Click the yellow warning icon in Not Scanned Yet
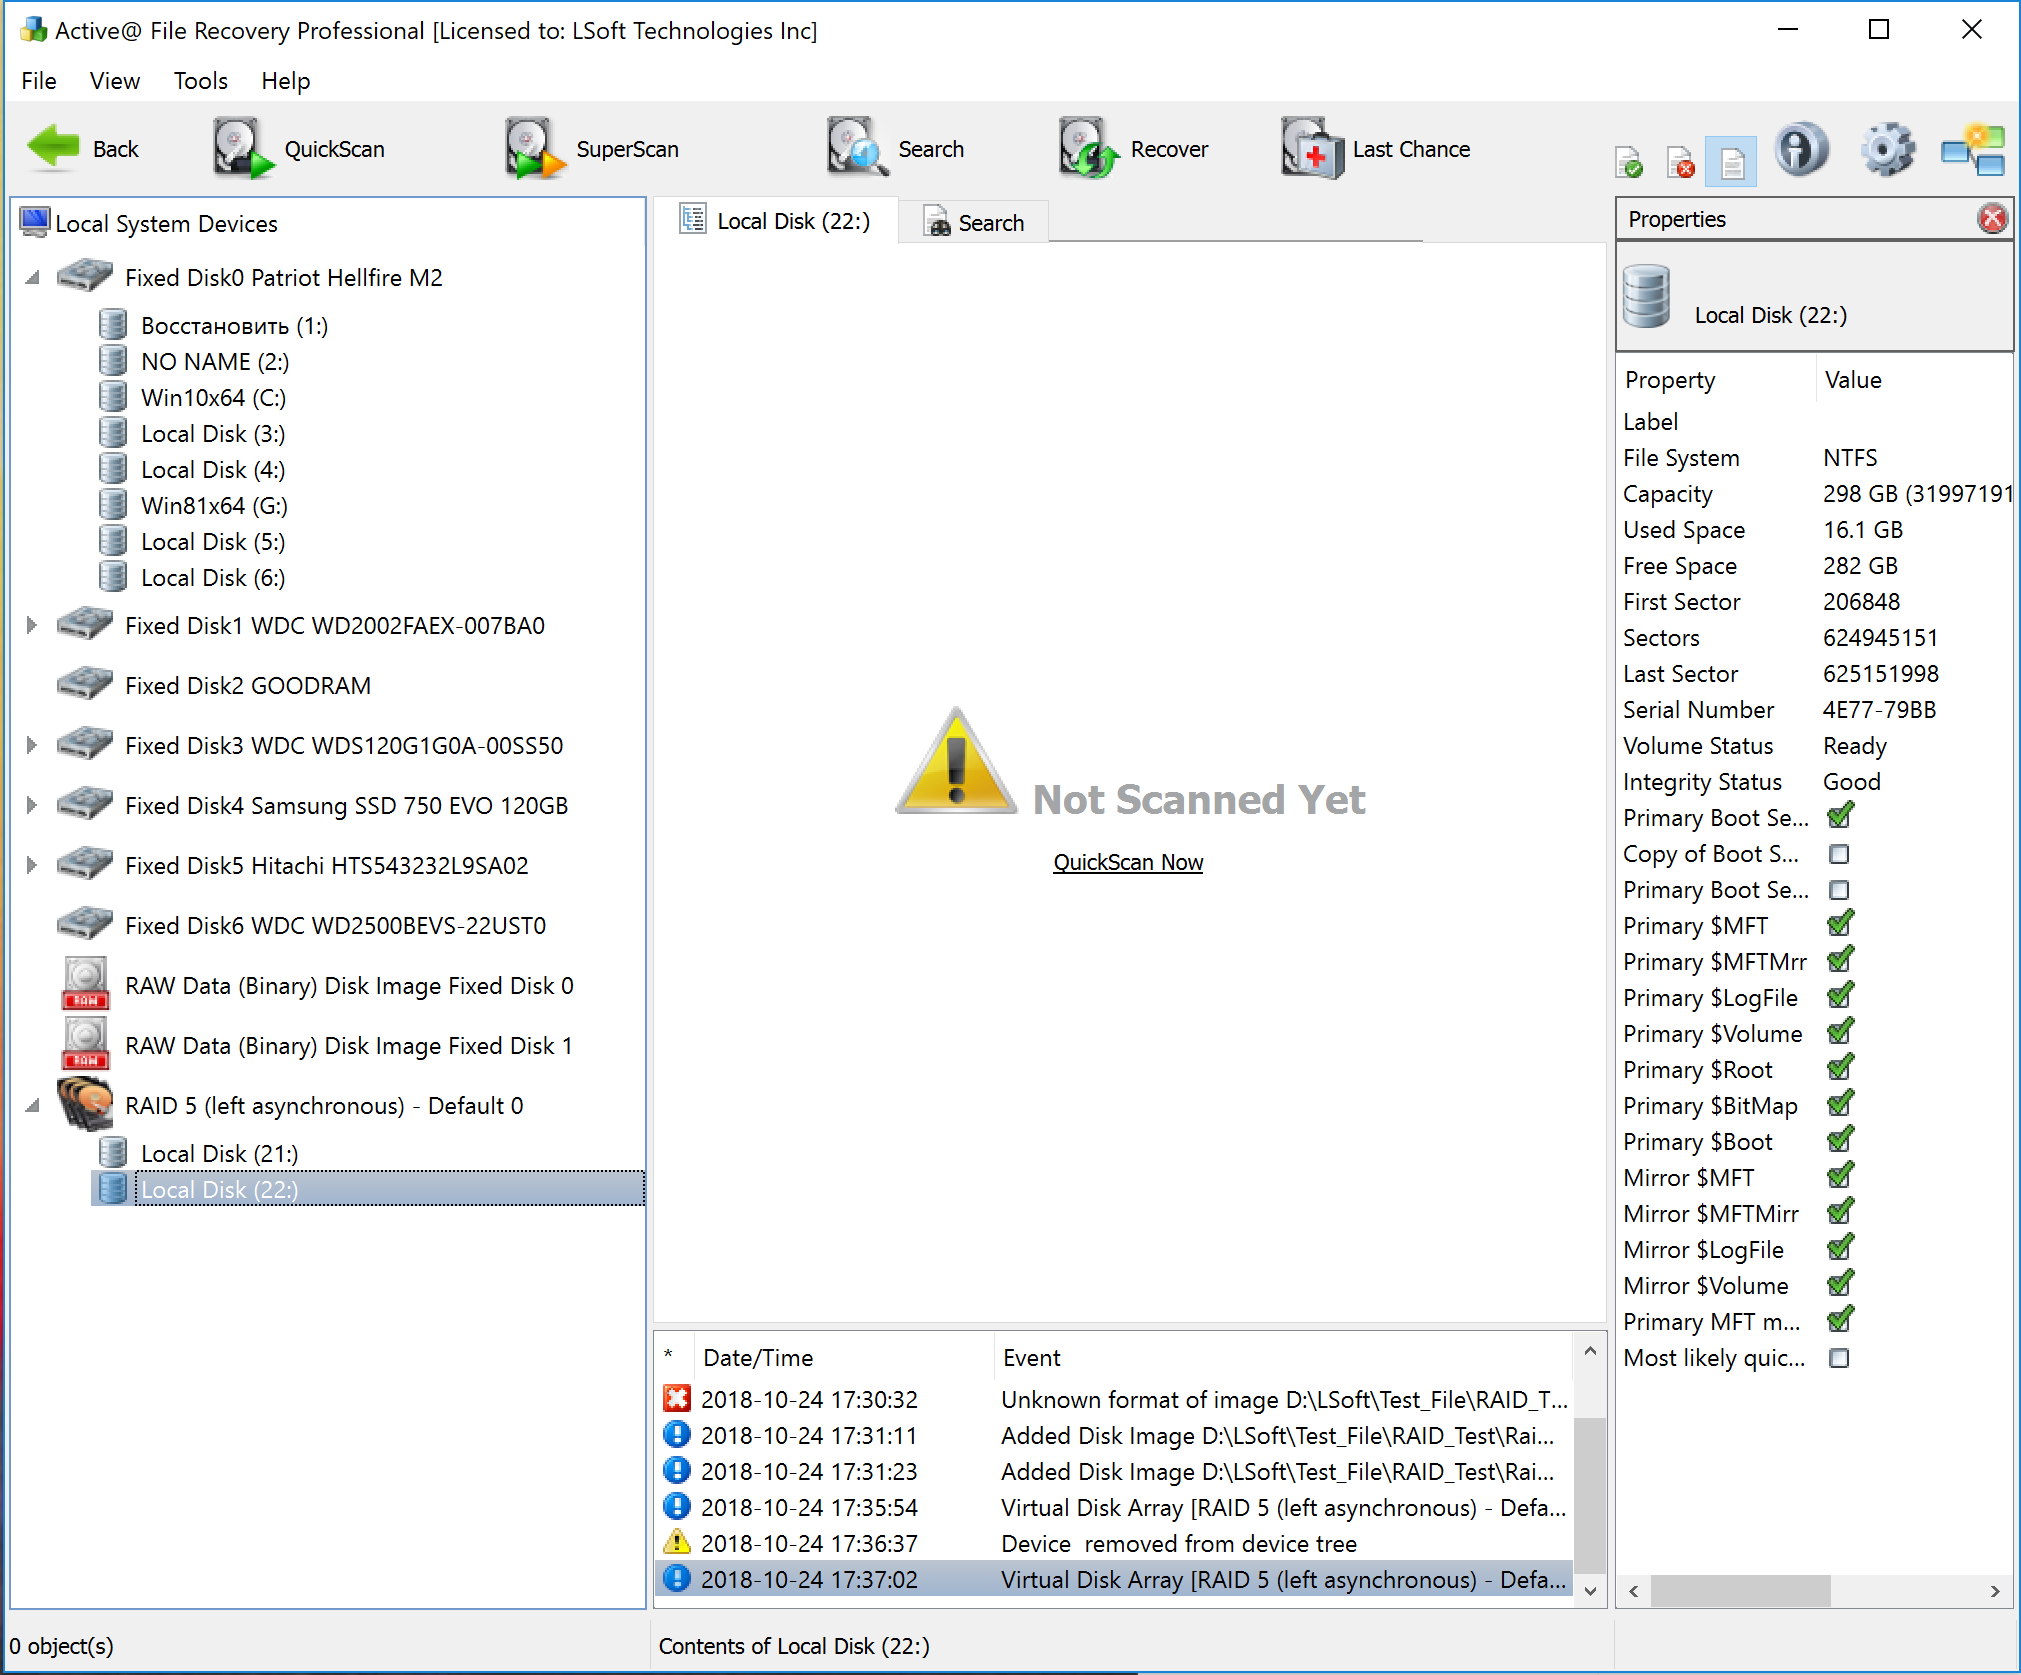2021x1675 pixels. pos(956,762)
